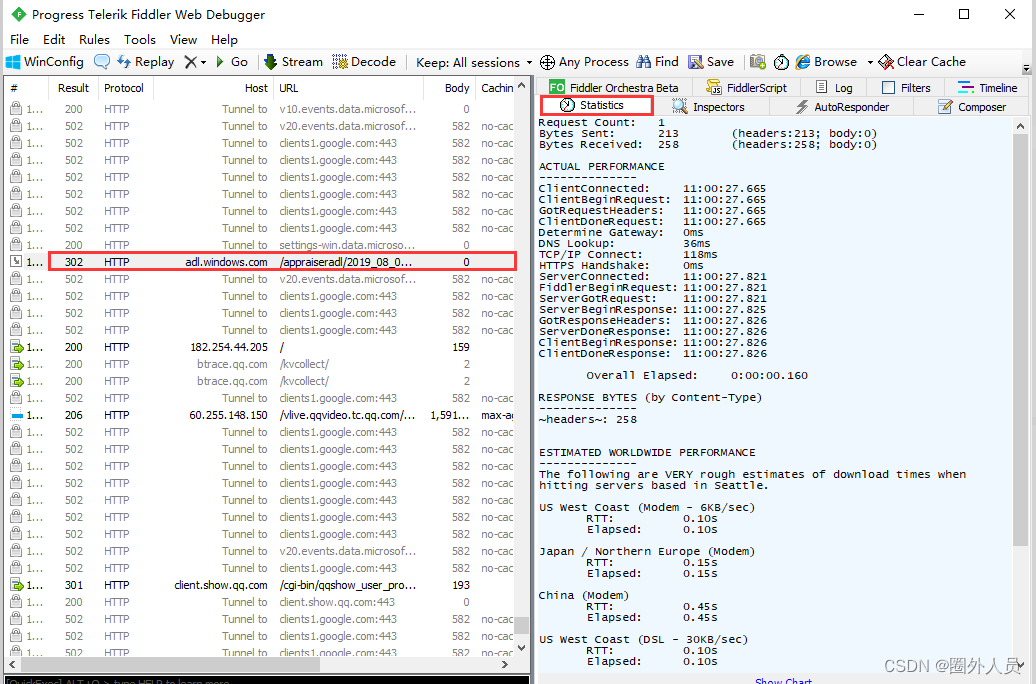Viewport: 1036px width, 684px height.
Task: Click icon of the 60.255.148.150 session
Action: point(17,415)
